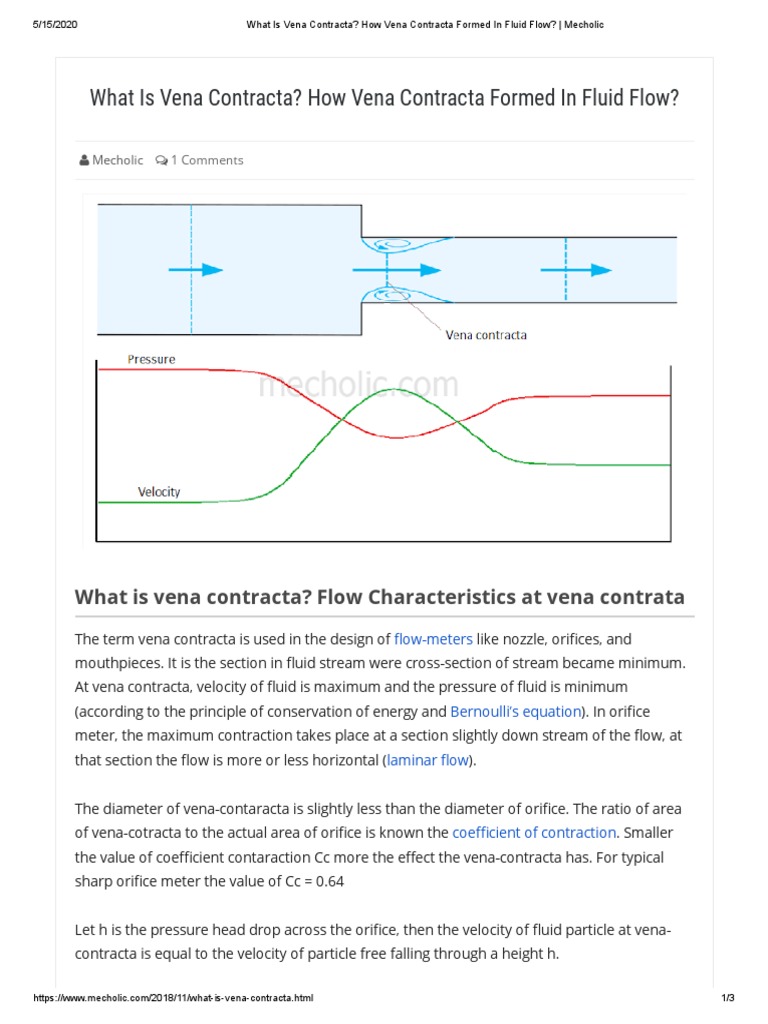Image resolution: width=768 pixels, height=1024 pixels.
Task: Click the lower eddy swirl in the diagram
Action: click(x=392, y=294)
